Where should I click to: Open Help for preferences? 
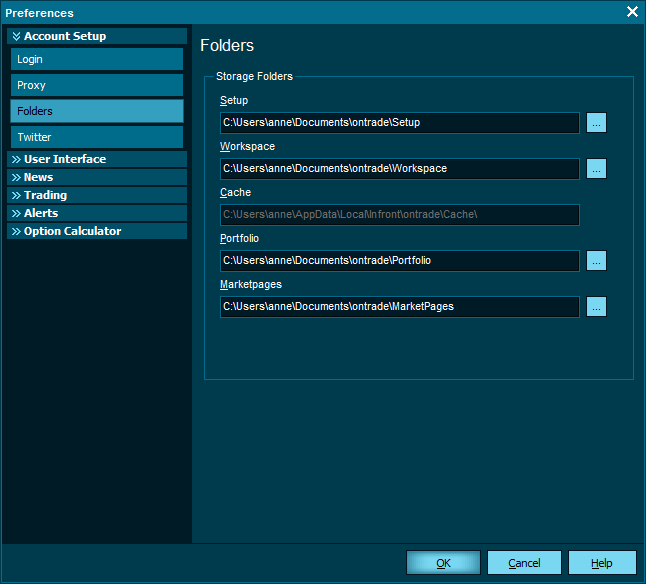tap(602, 563)
